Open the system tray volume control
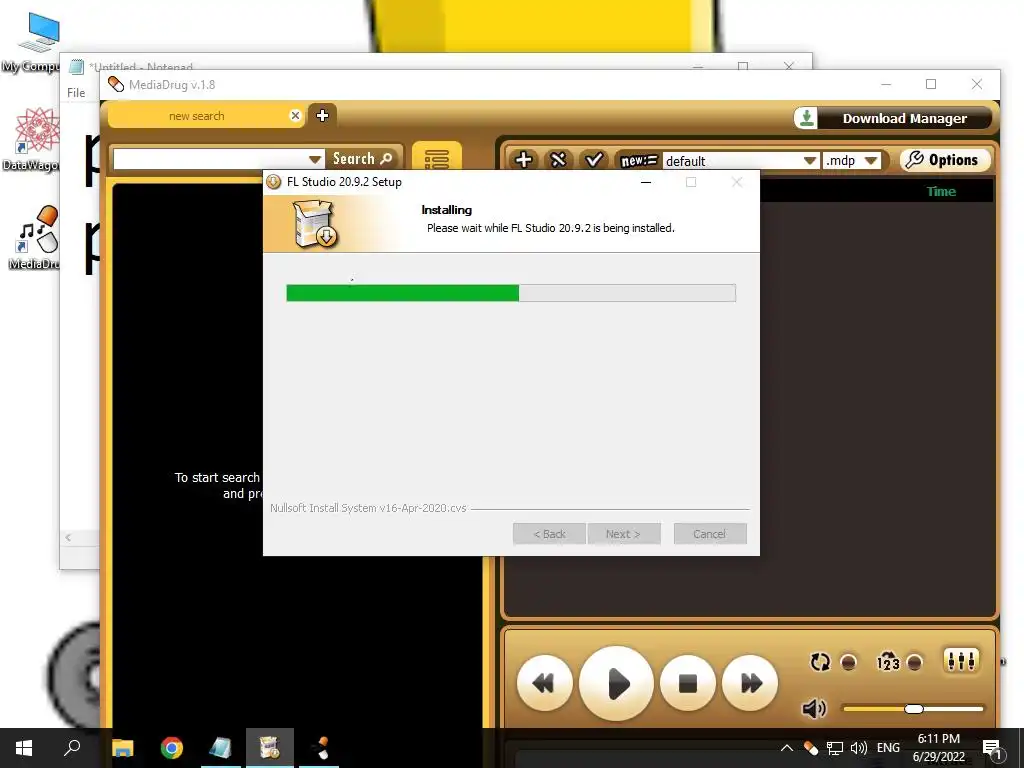 (x=859, y=748)
